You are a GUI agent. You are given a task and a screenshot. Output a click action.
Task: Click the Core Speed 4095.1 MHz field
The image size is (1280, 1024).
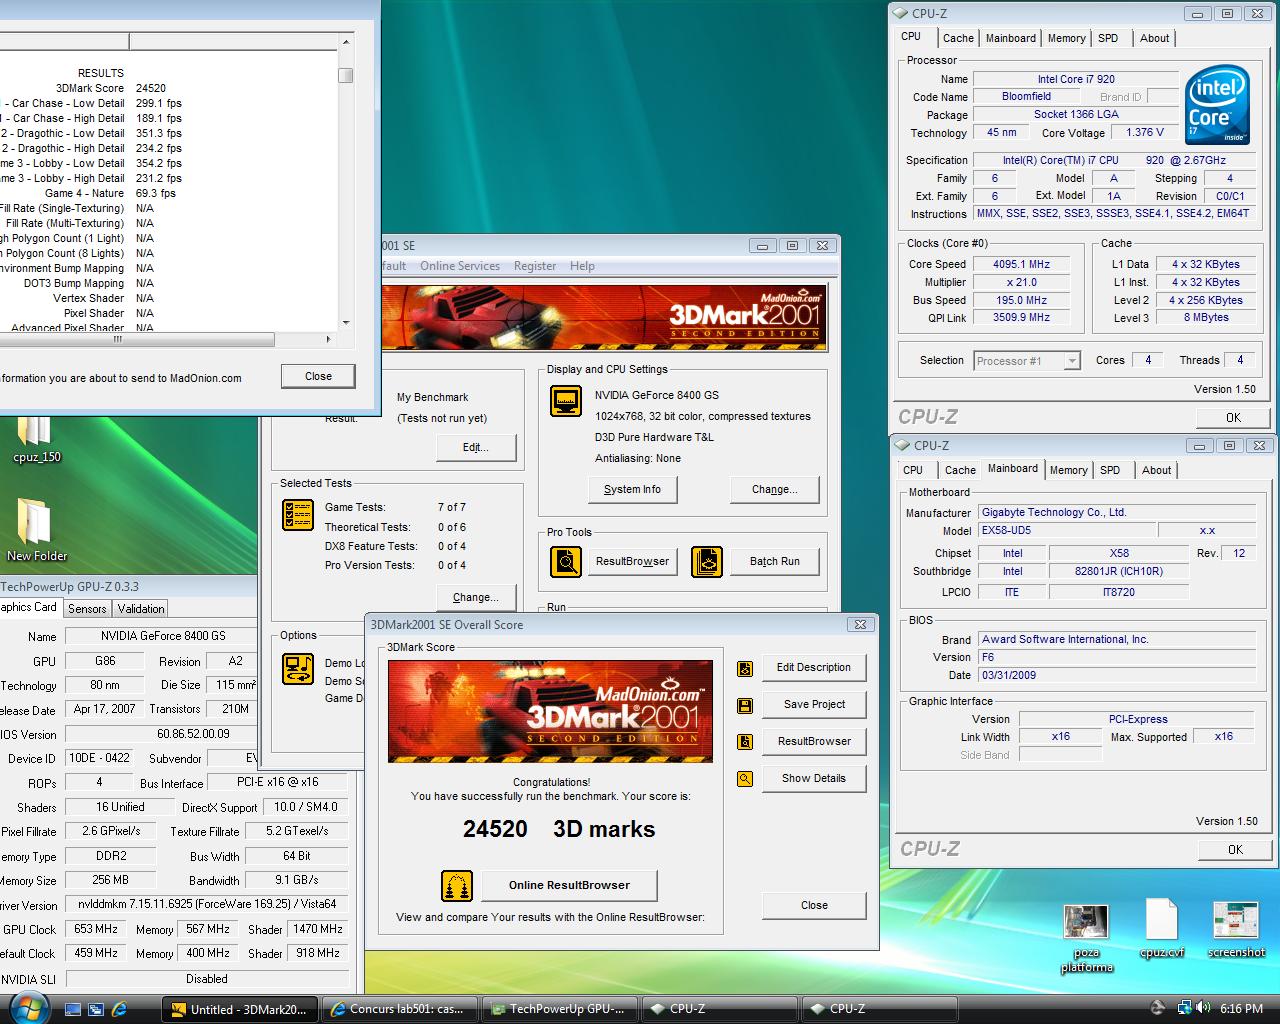pos(1021,265)
